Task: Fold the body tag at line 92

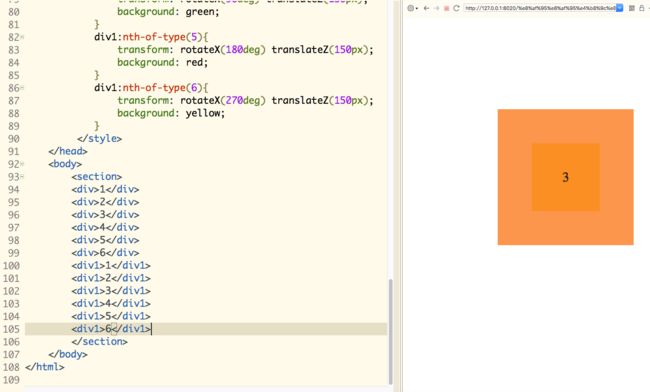Action: click(x=22, y=164)
